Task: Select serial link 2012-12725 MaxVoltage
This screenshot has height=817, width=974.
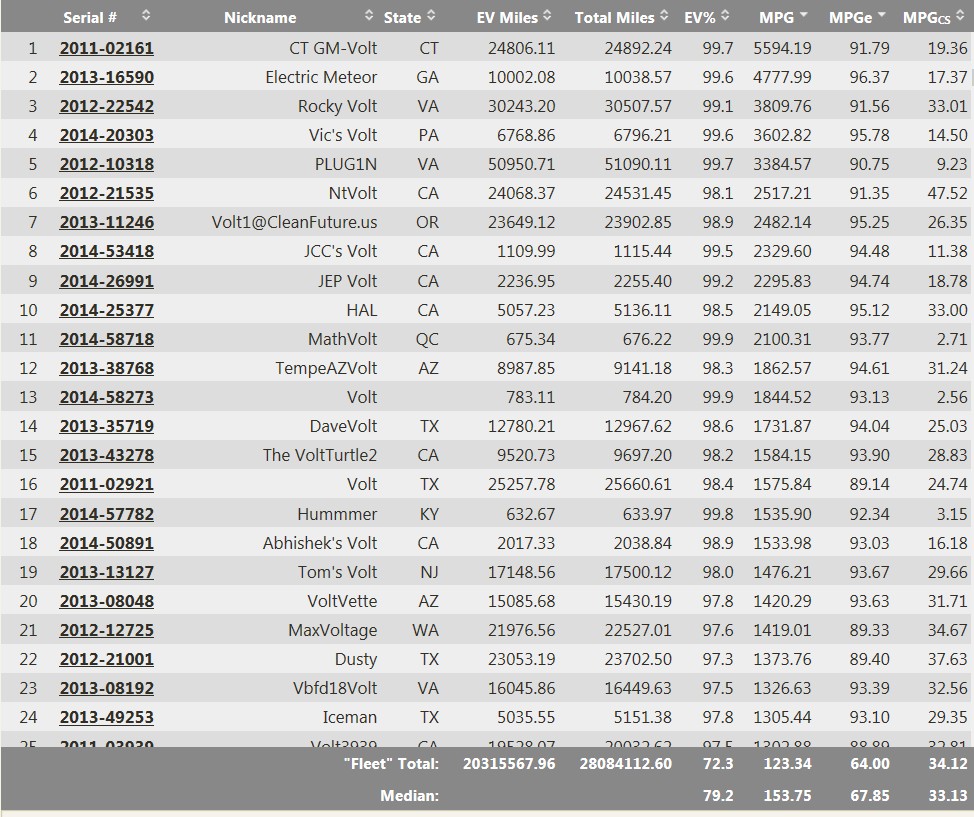Action: [106, 630]
